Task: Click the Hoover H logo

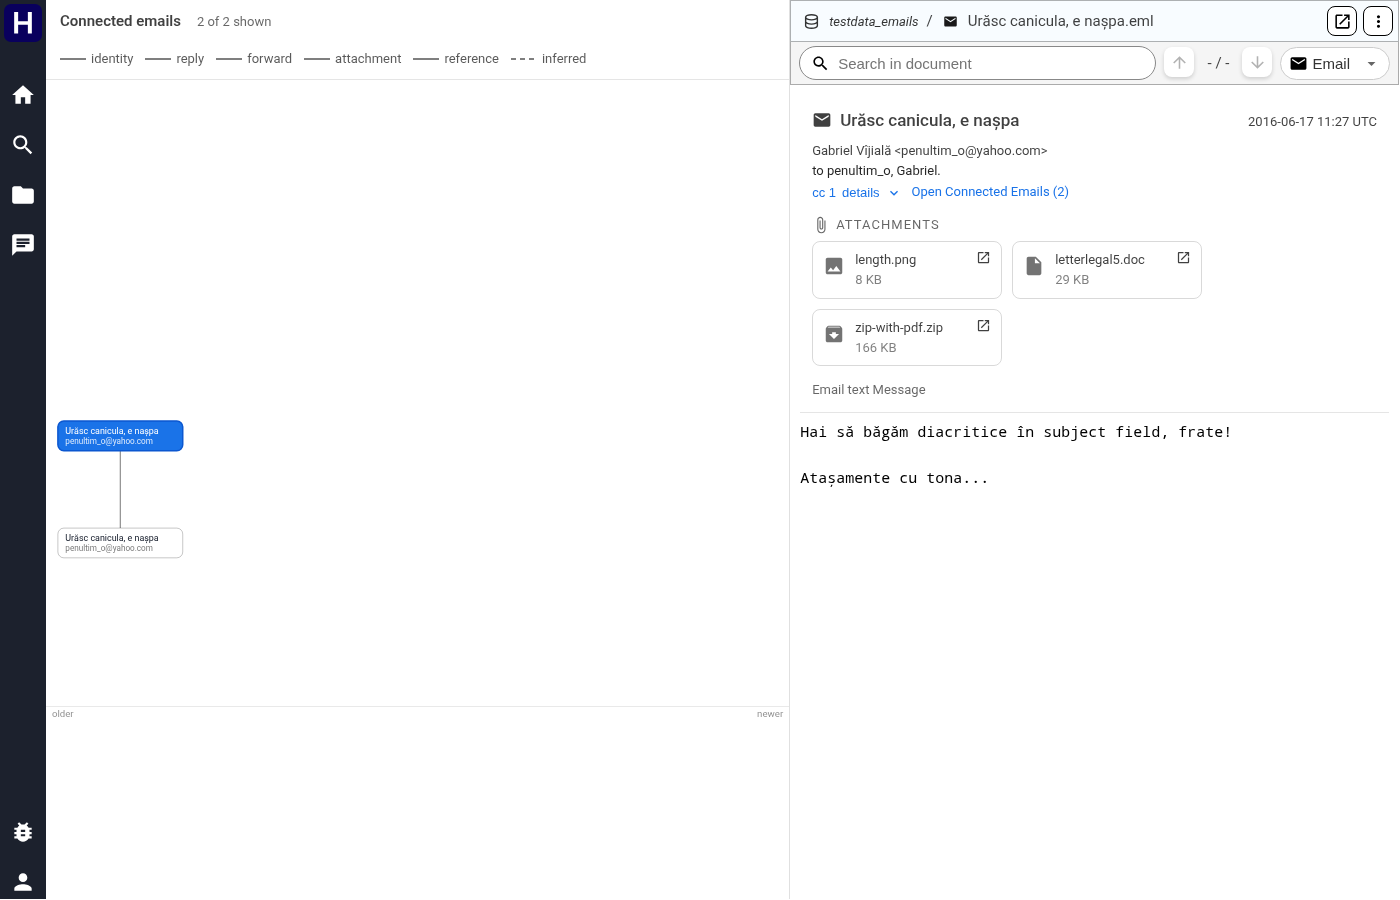Action: [23, 22]
